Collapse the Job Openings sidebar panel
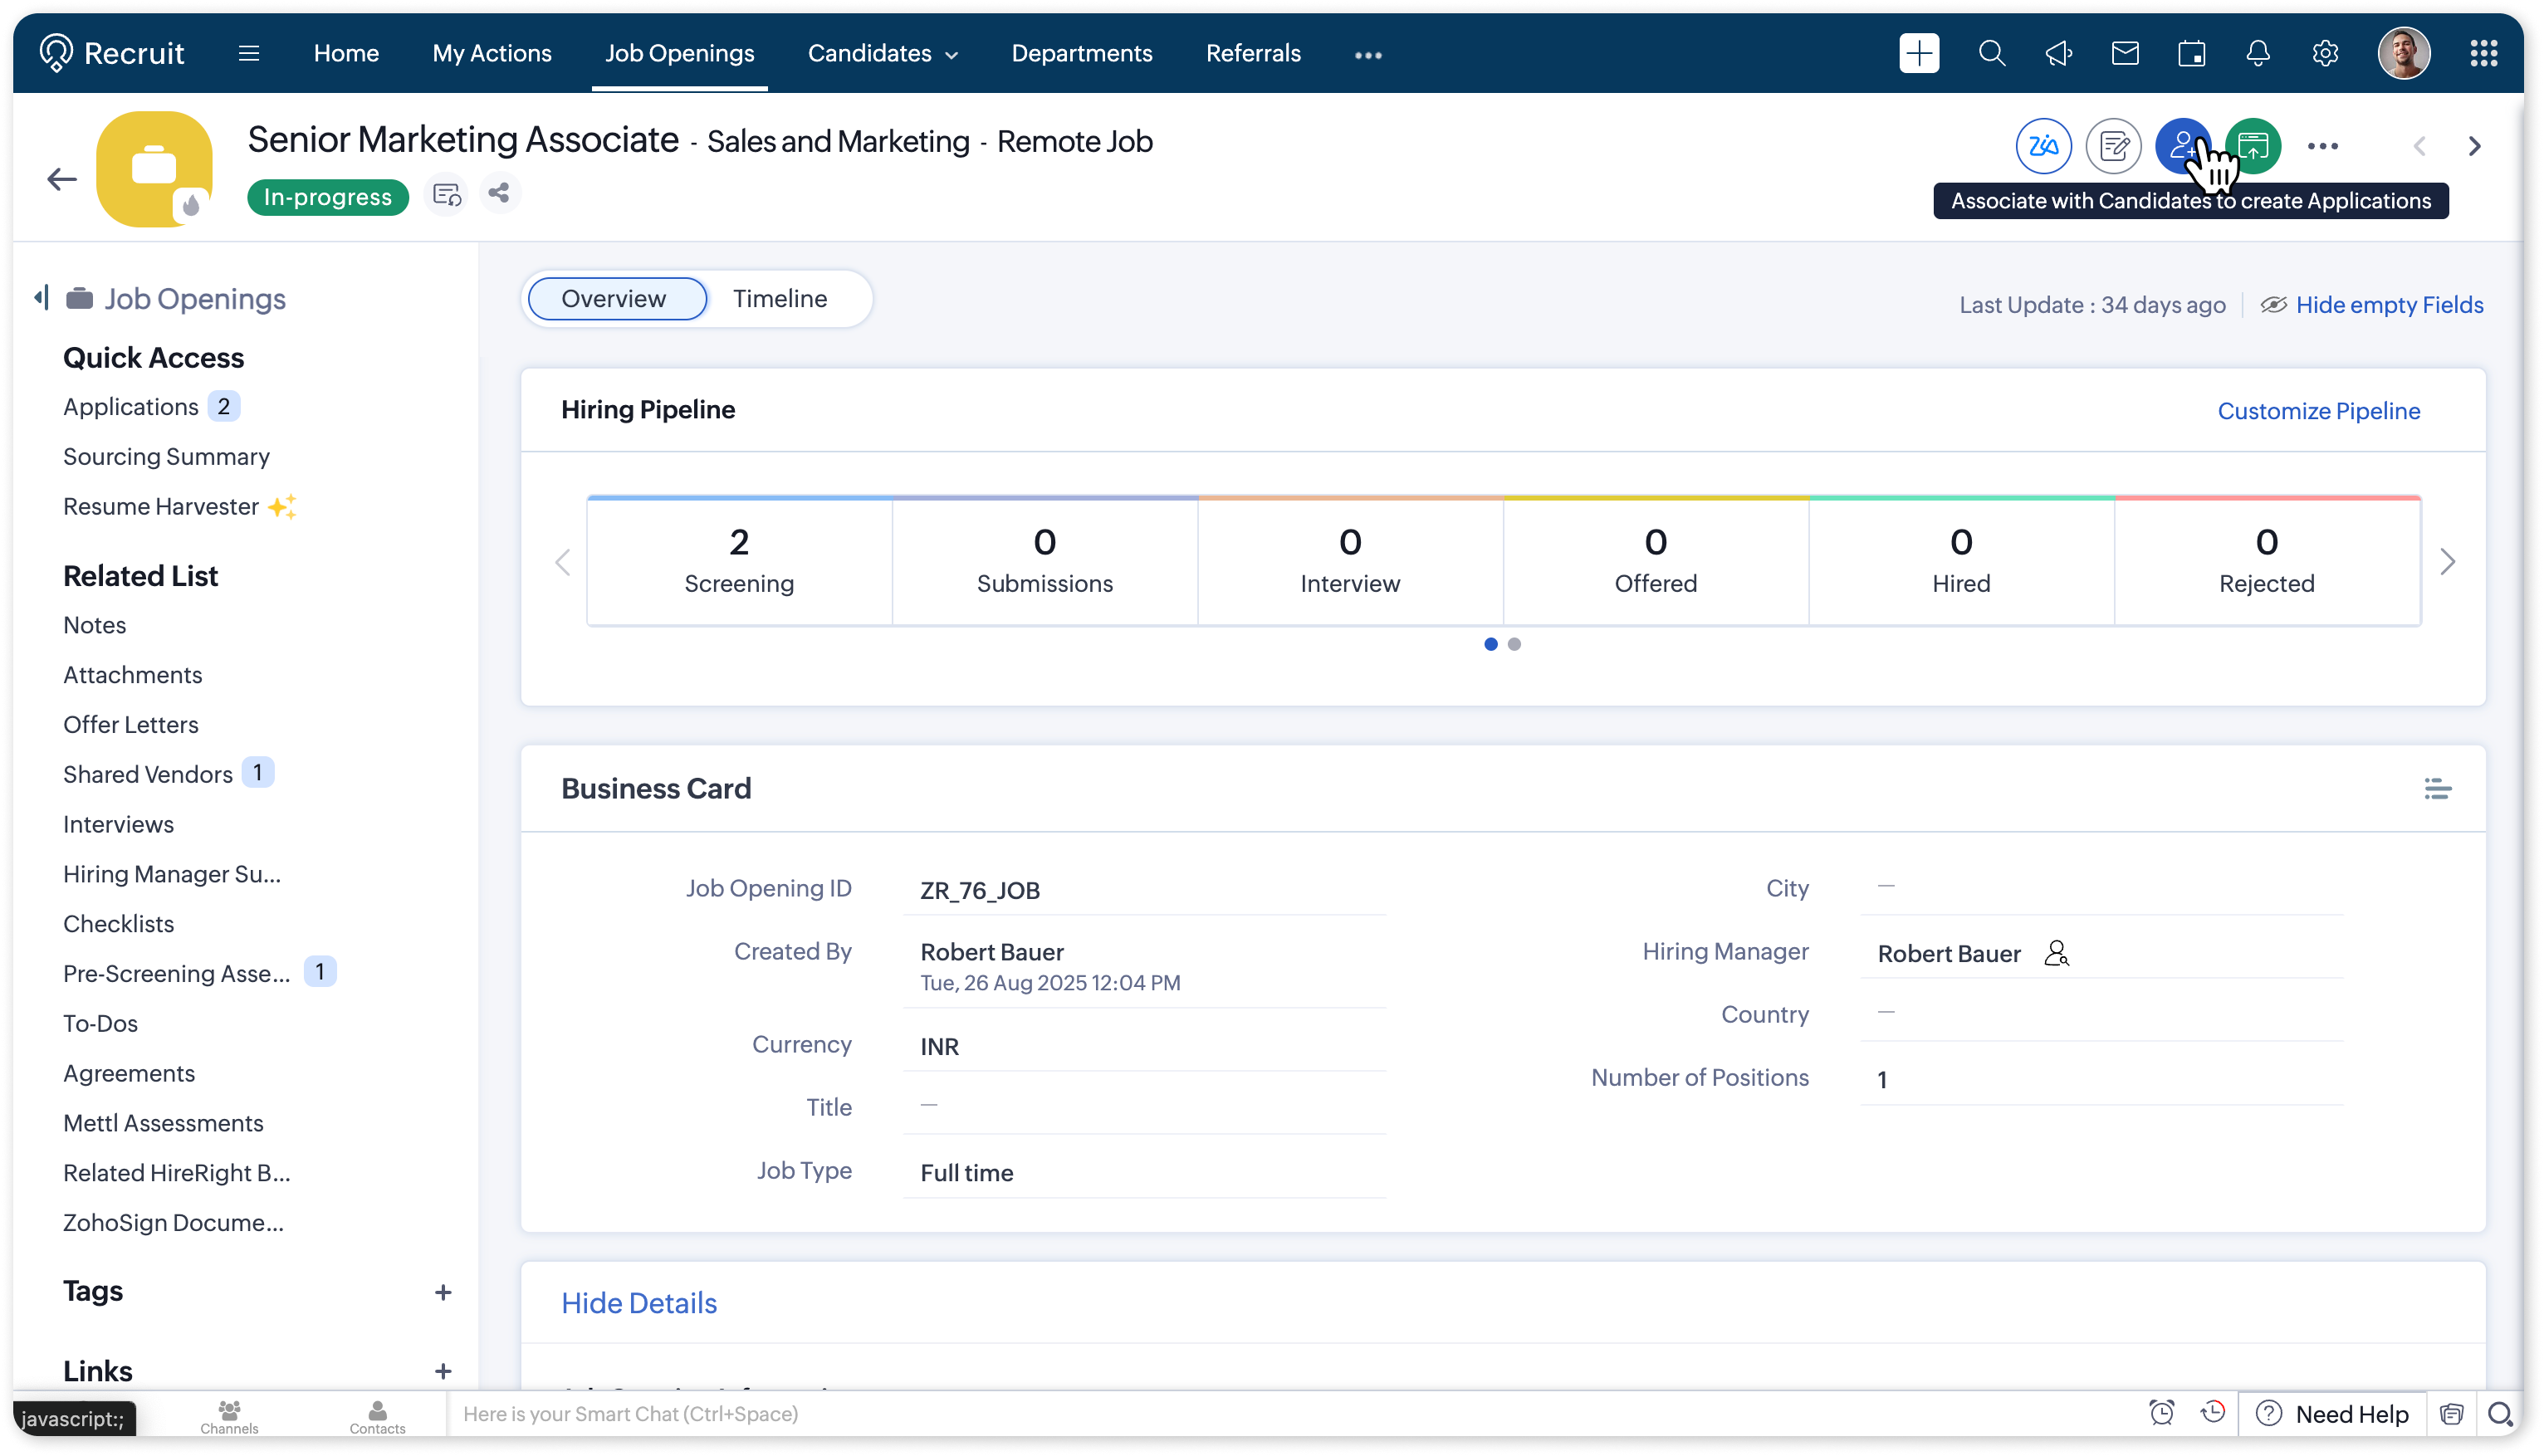2544x1456 pixels. tap(41, 297)
